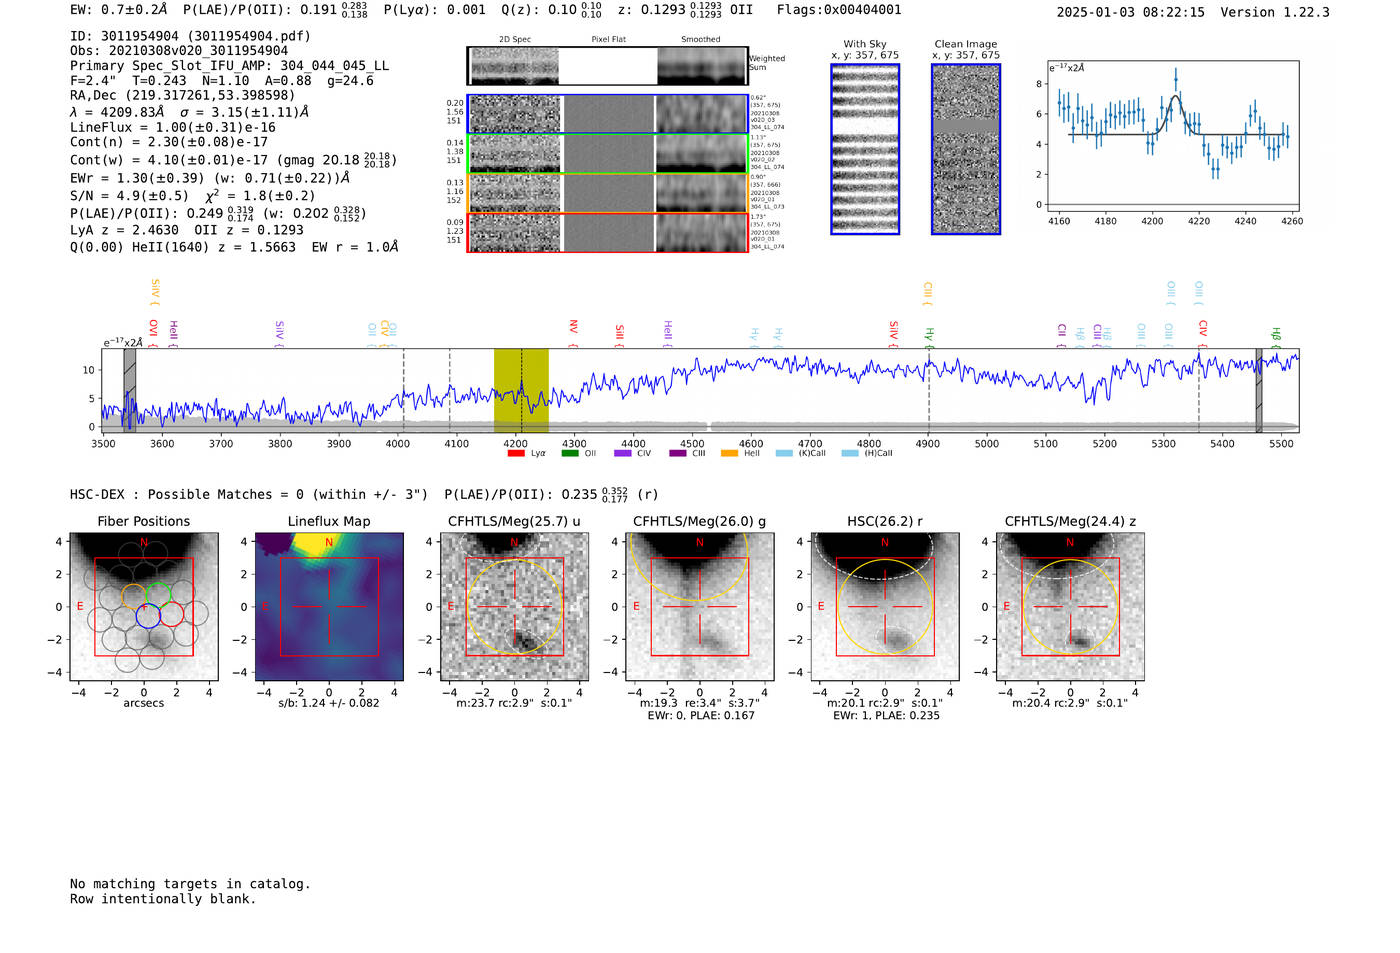Click the green Hβ line marker
The image size is (1400, 953).
coord(1276,337)
